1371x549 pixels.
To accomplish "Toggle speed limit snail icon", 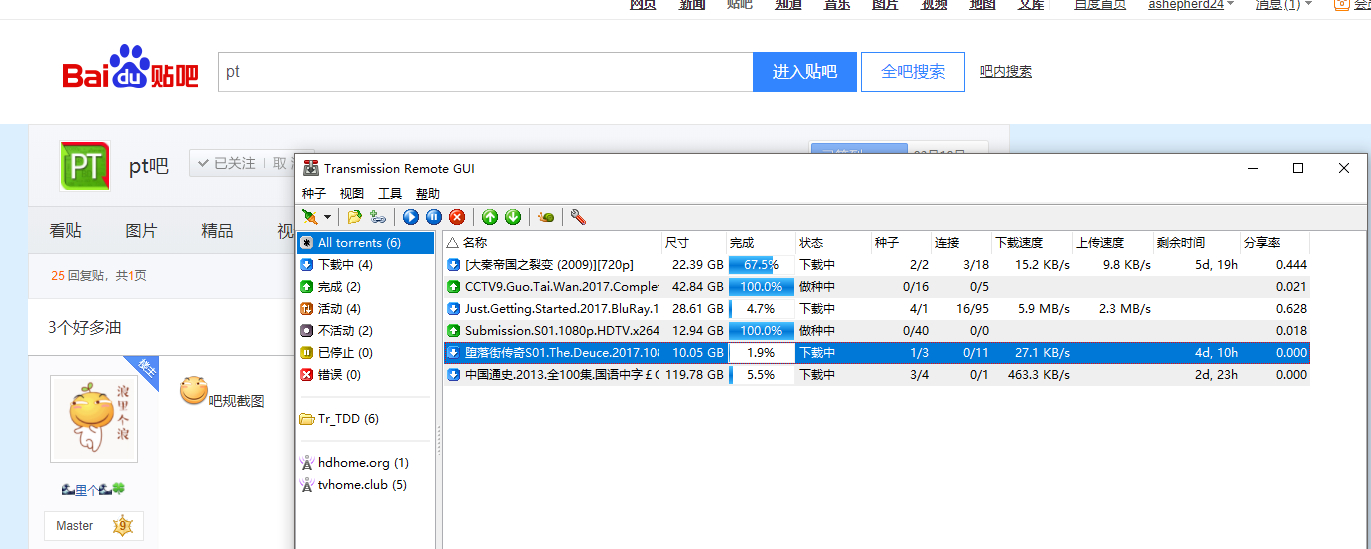I will pyautogui.click(x=545, y=216).
